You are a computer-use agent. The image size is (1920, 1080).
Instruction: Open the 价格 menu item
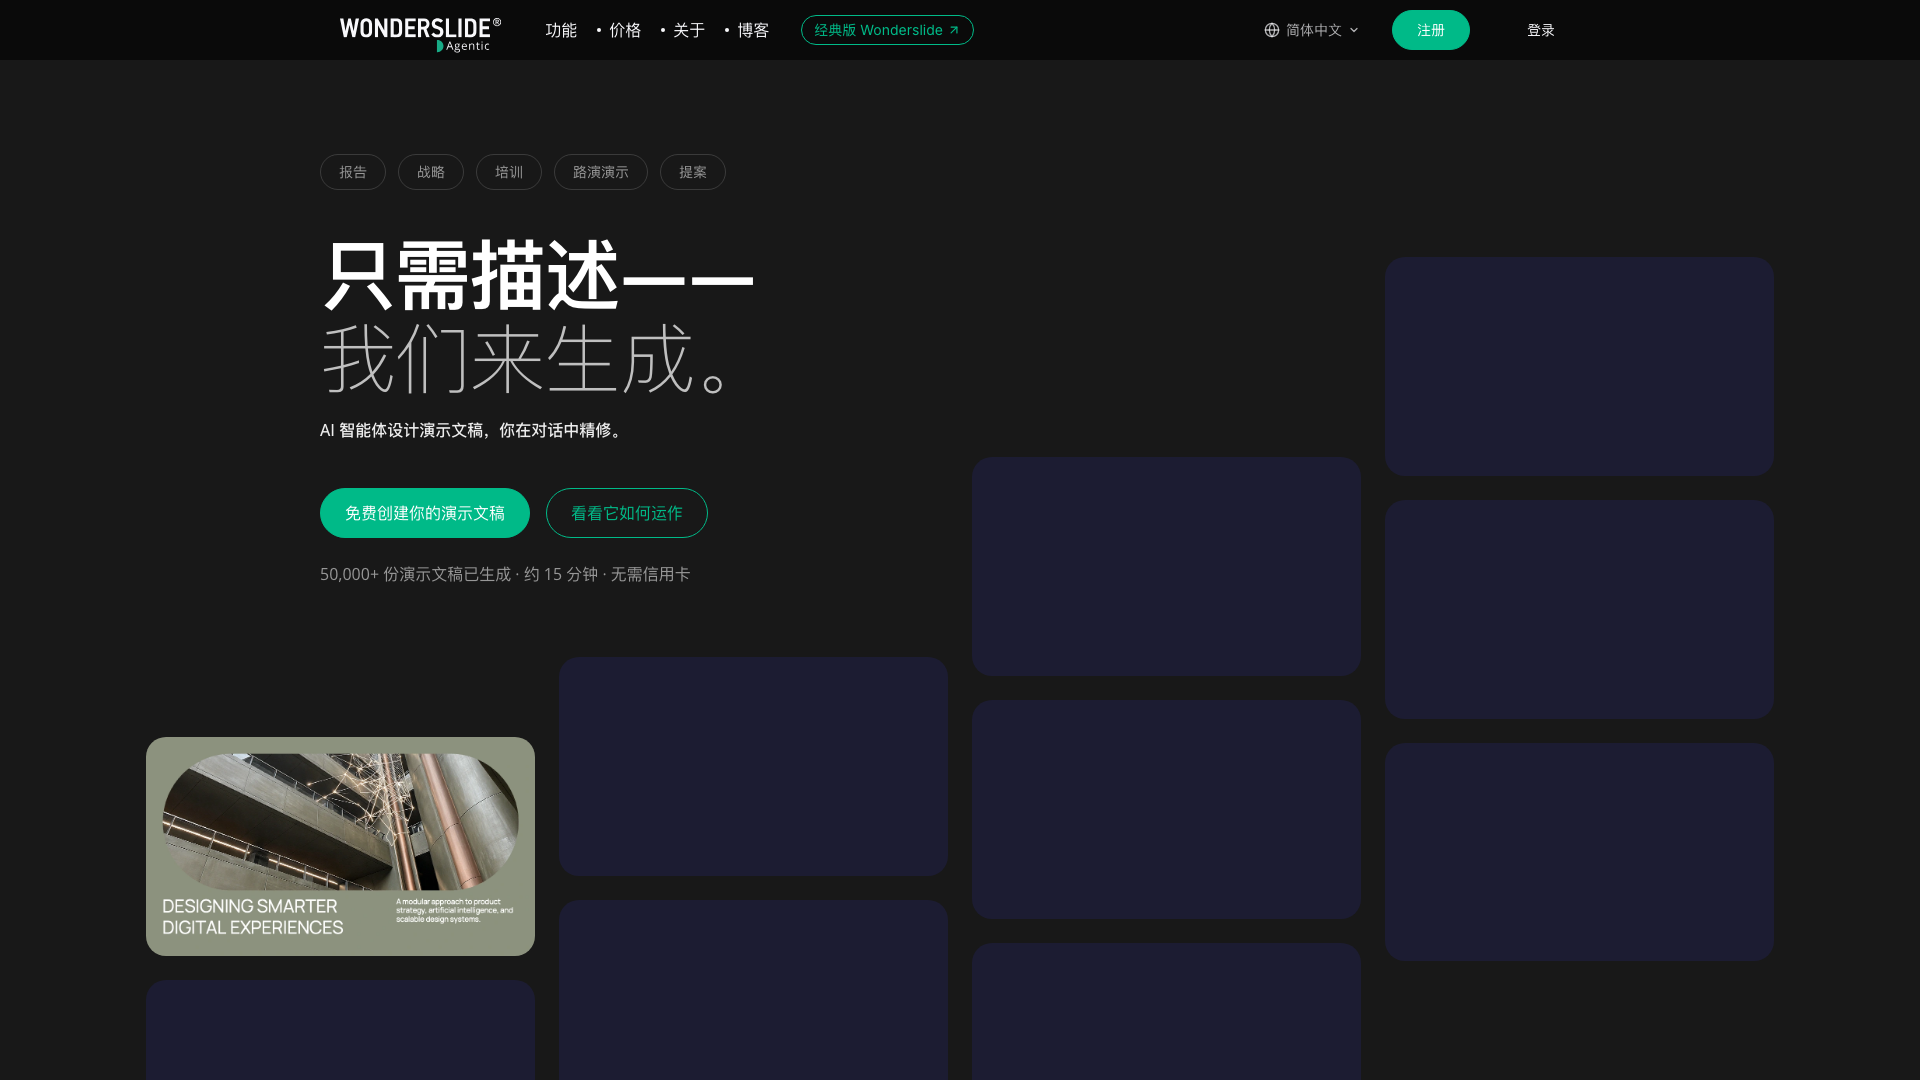pos(625,30)
